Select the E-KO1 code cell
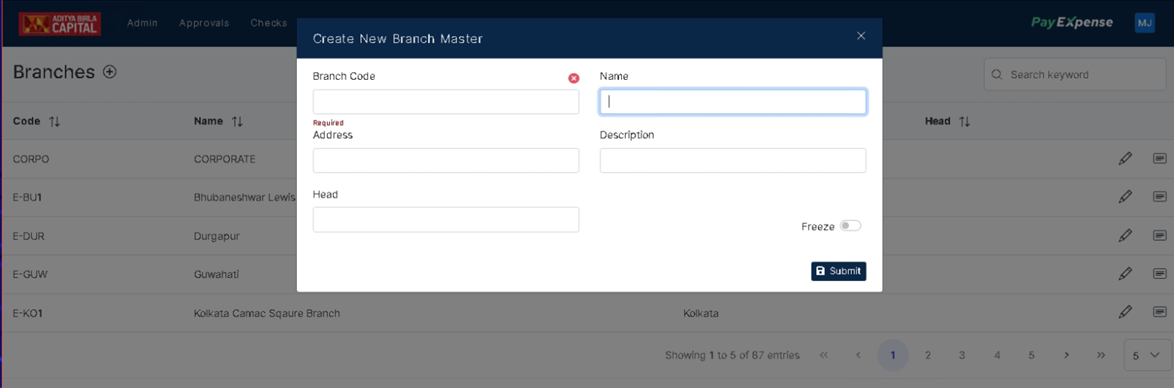Viewport: 1174px width, 388px height. [x=27, y=313]
